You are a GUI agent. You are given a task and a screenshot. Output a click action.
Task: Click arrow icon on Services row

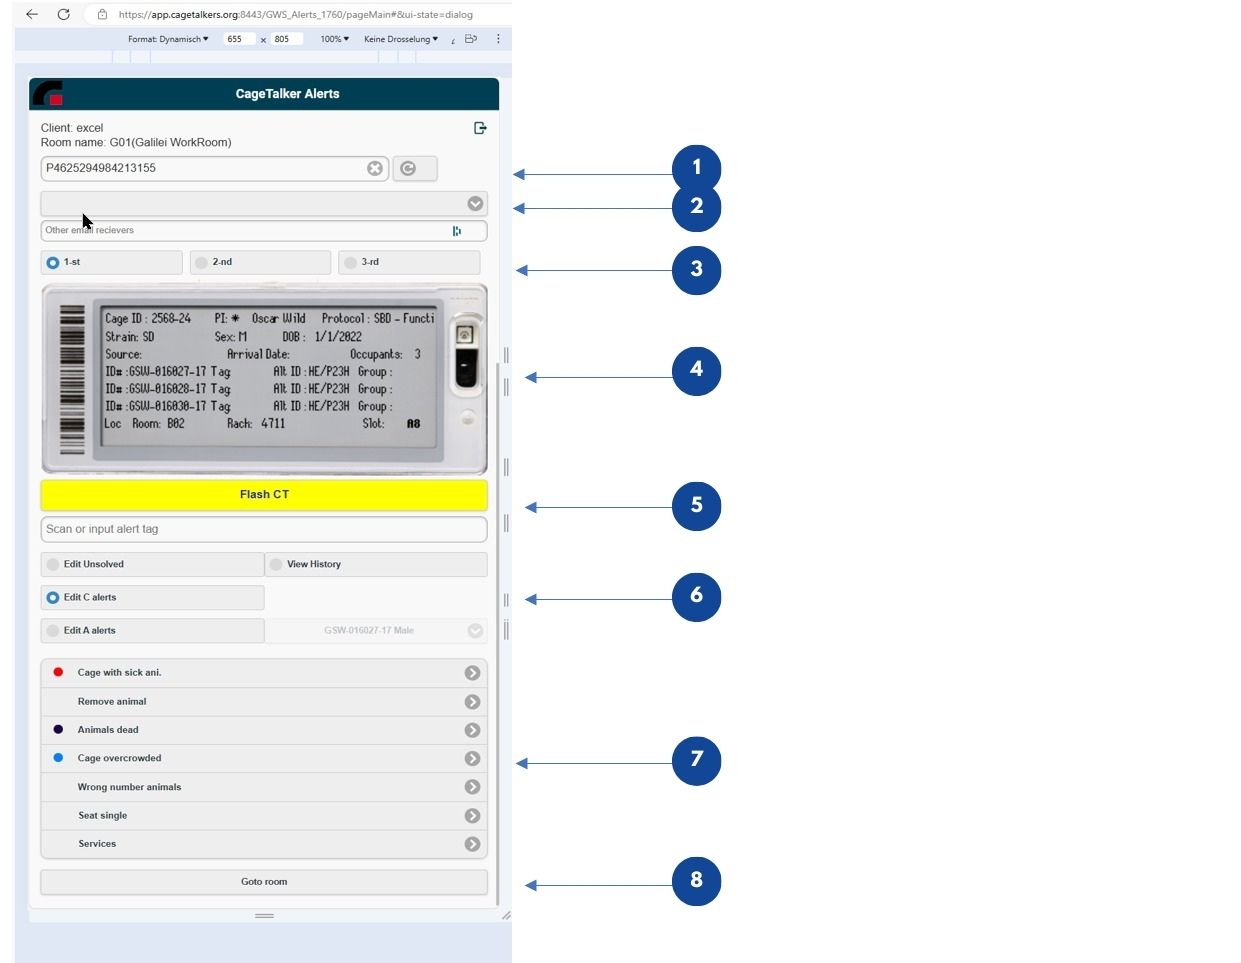pos(472,844)
